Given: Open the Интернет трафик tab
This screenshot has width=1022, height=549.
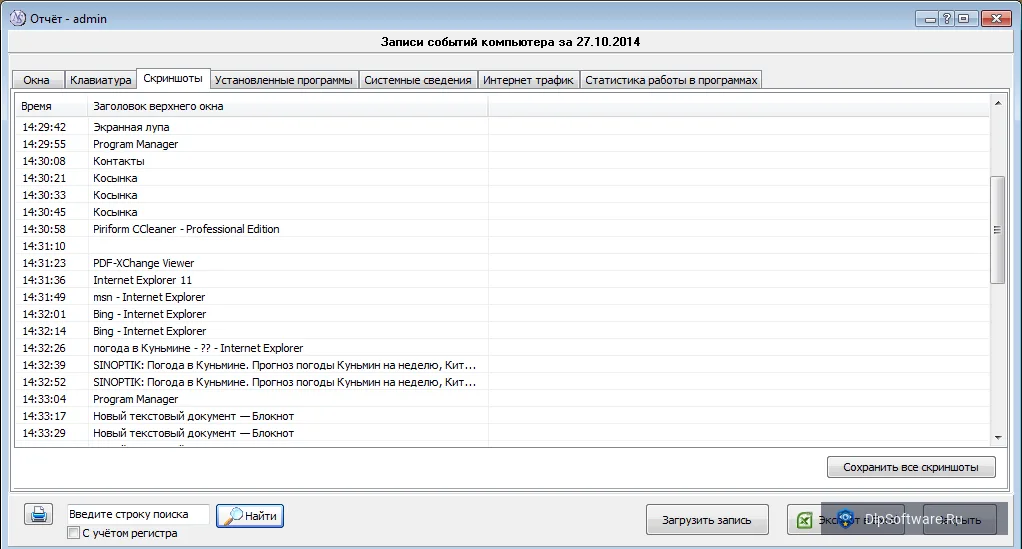Looking at the screenshot, I should coord(529,80).
